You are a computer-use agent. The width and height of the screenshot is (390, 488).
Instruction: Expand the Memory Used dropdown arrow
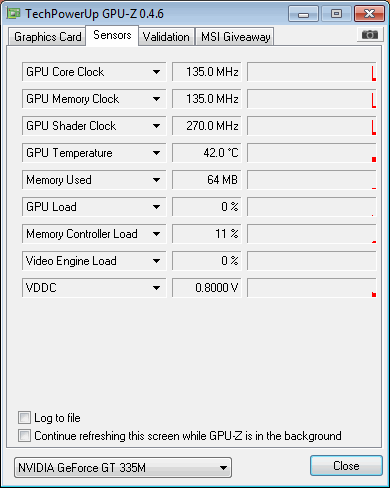point(156,180)
